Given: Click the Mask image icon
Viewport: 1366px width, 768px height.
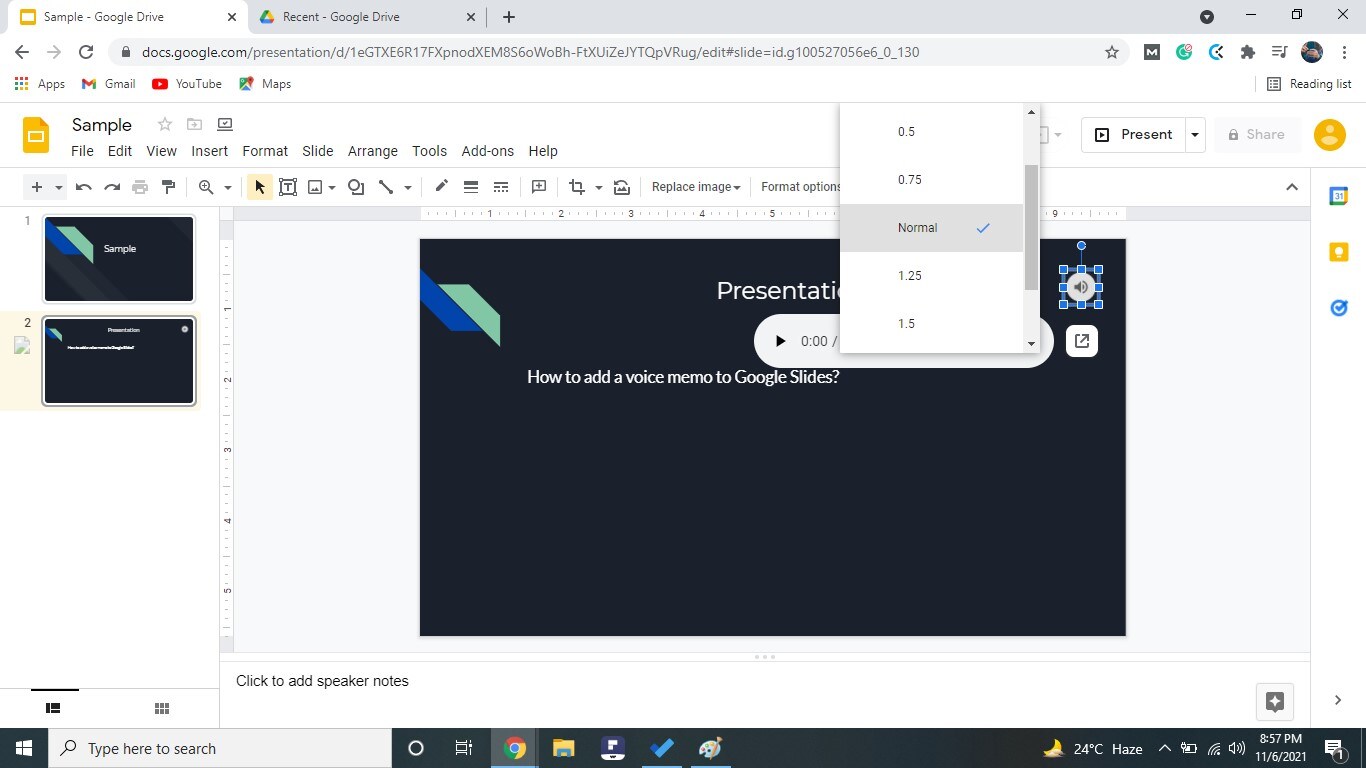Looking at the screenshot, I should point(621,187).
